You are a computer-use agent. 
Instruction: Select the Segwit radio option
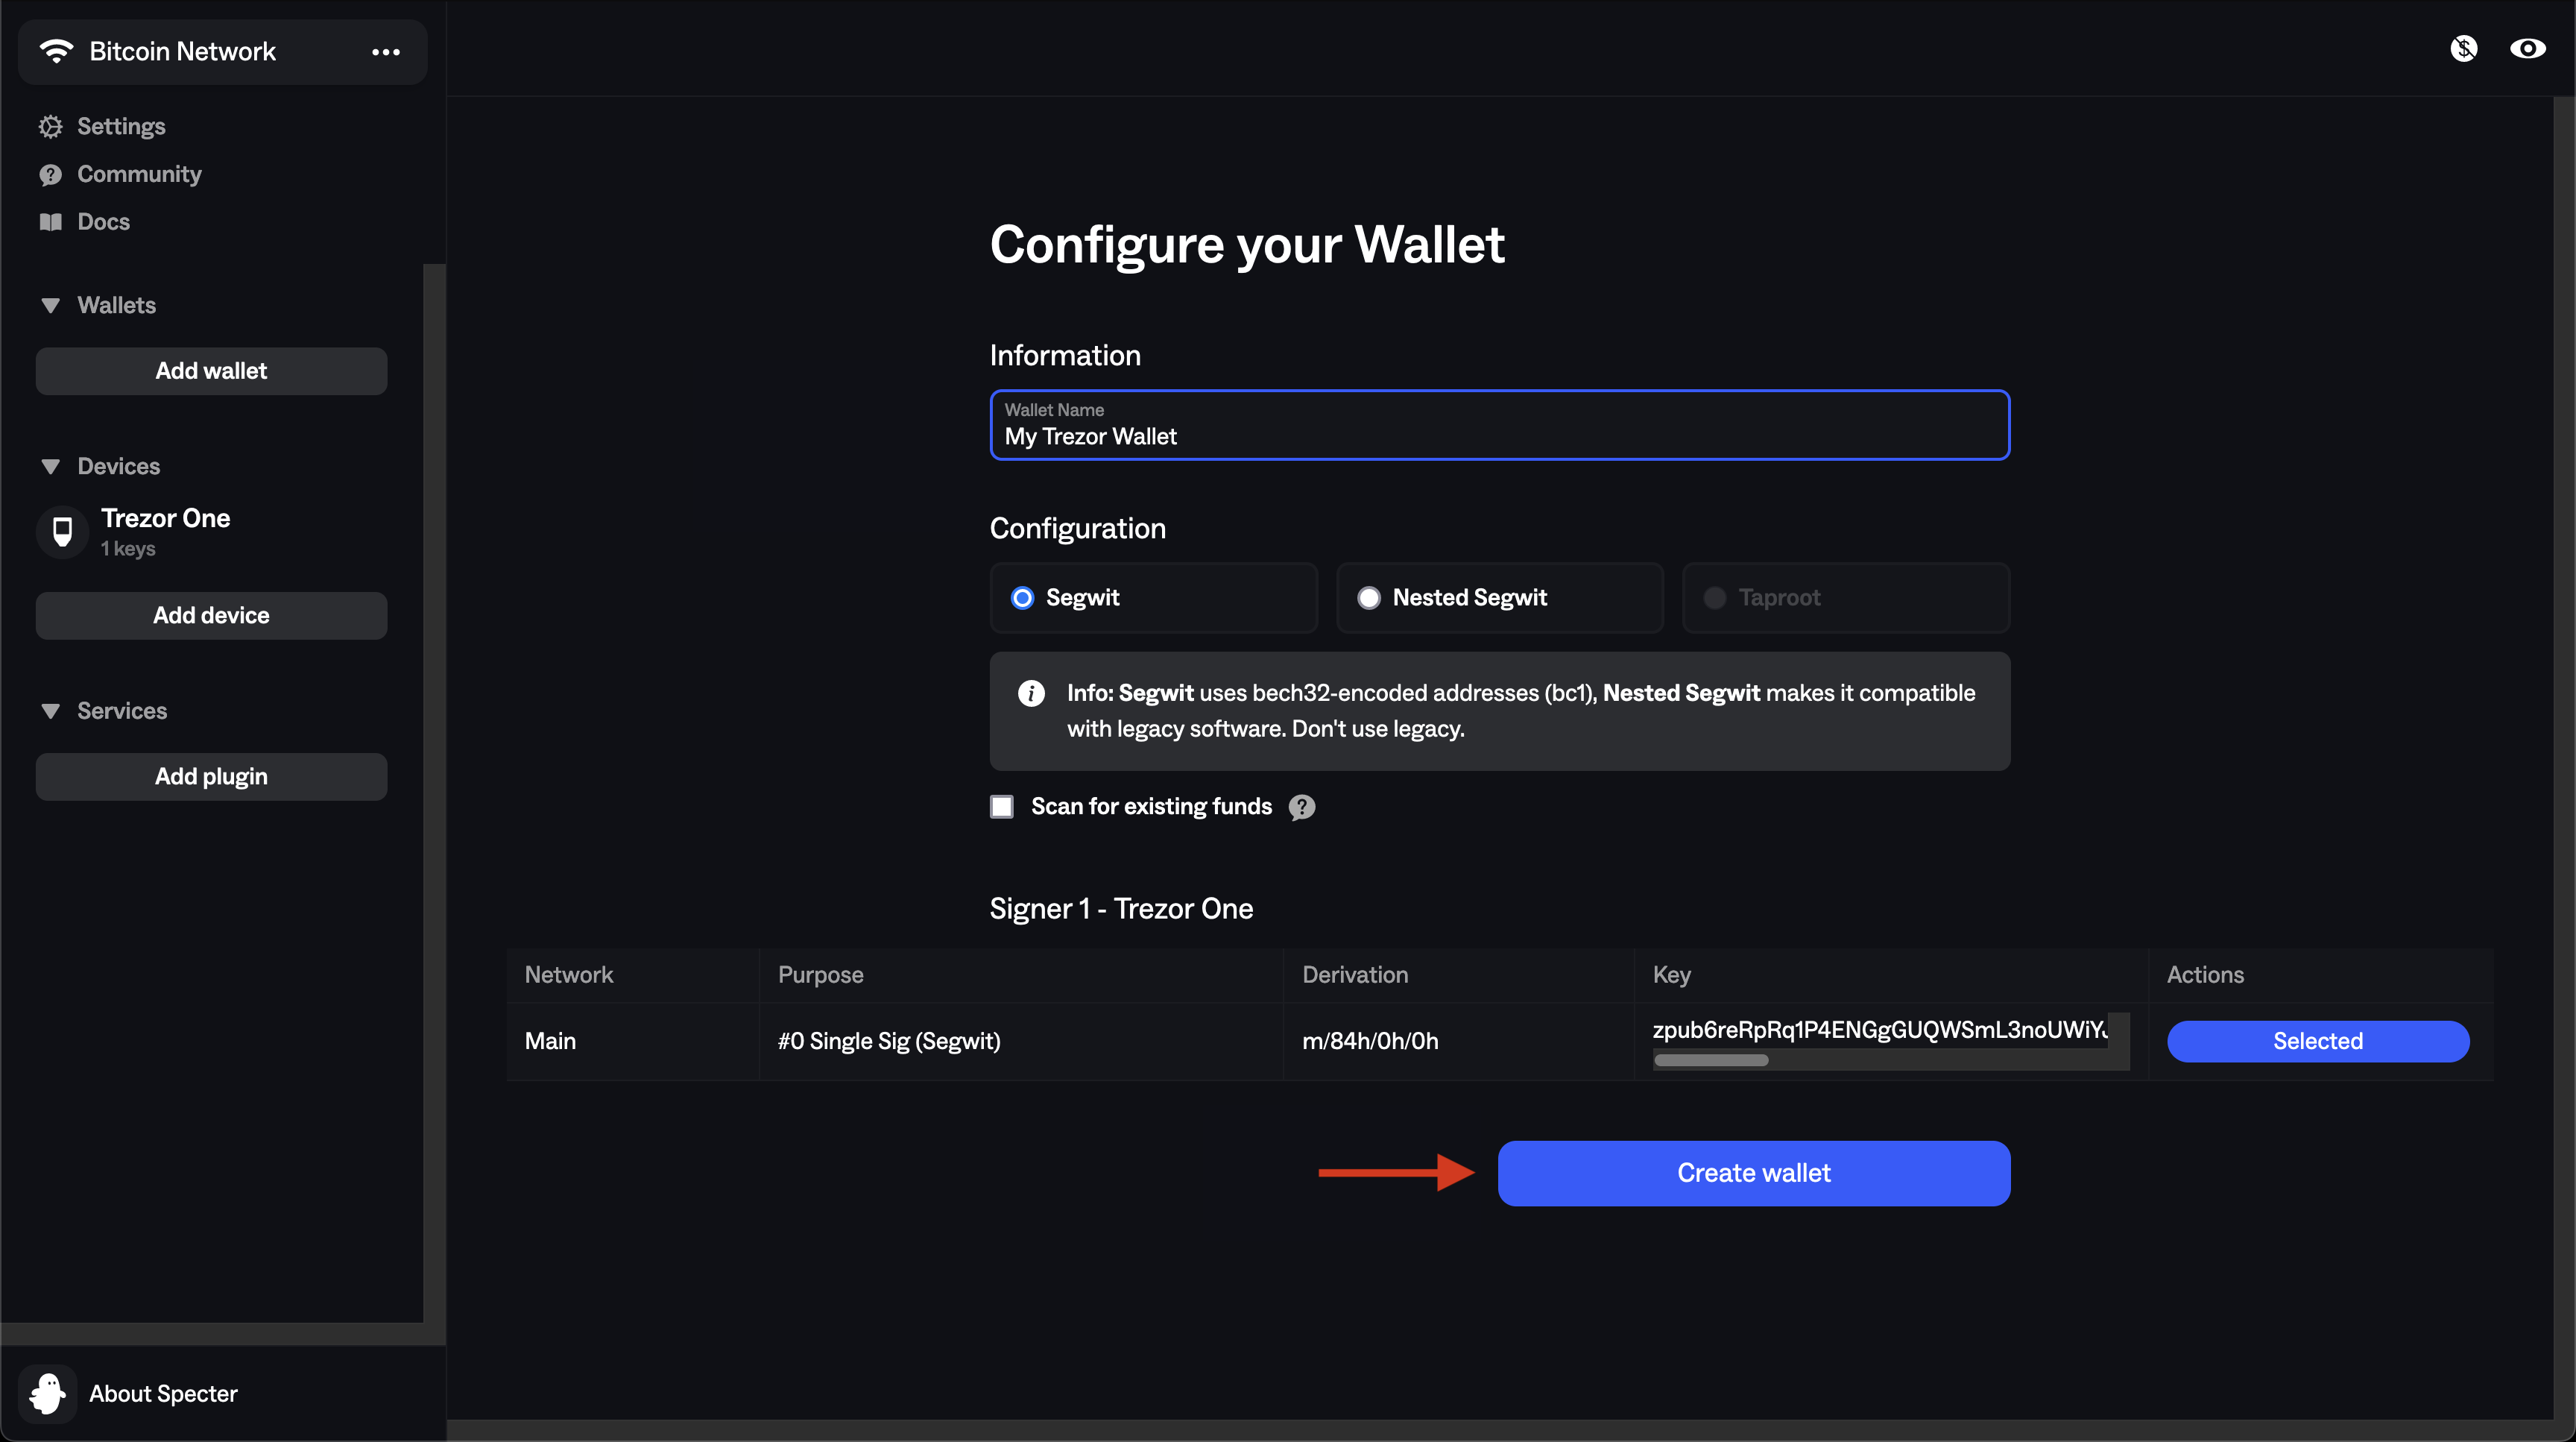click(x=1021, y=598)
